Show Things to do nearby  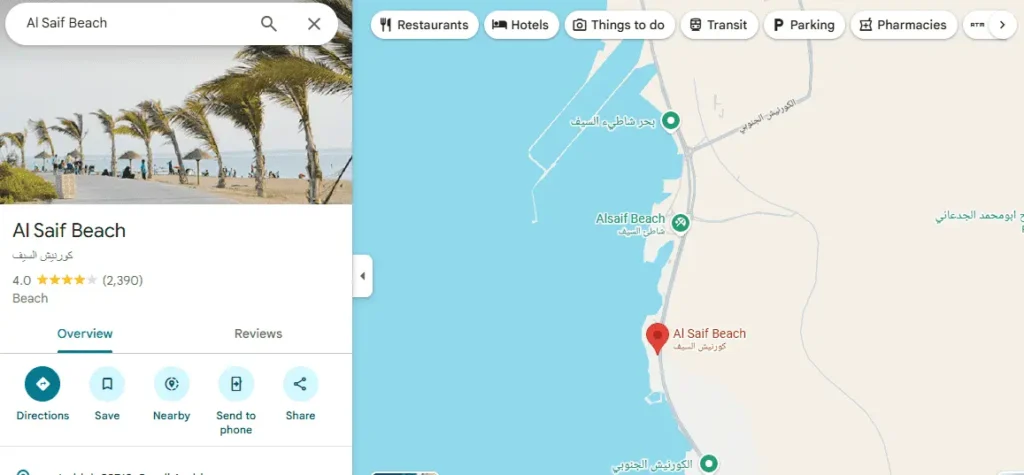(x=620, y=25)
